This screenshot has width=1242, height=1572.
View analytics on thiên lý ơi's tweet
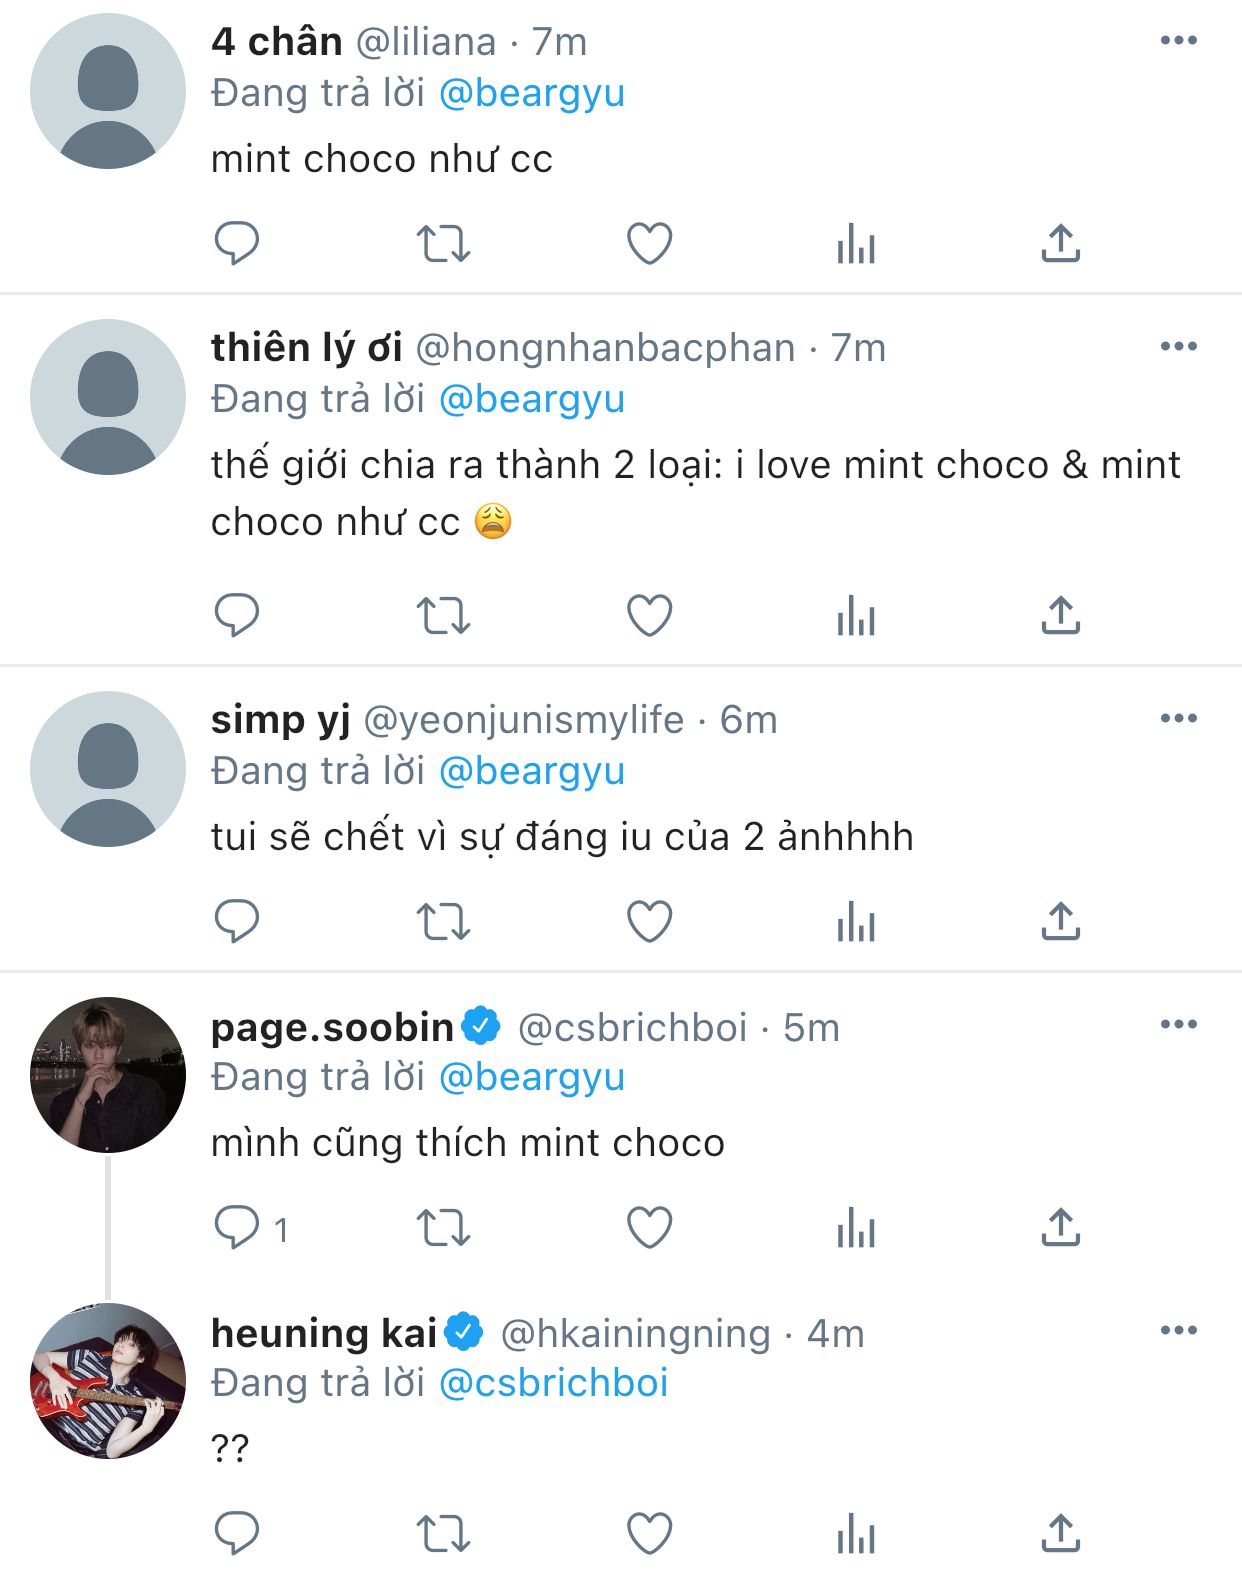[x=856, y=615]
